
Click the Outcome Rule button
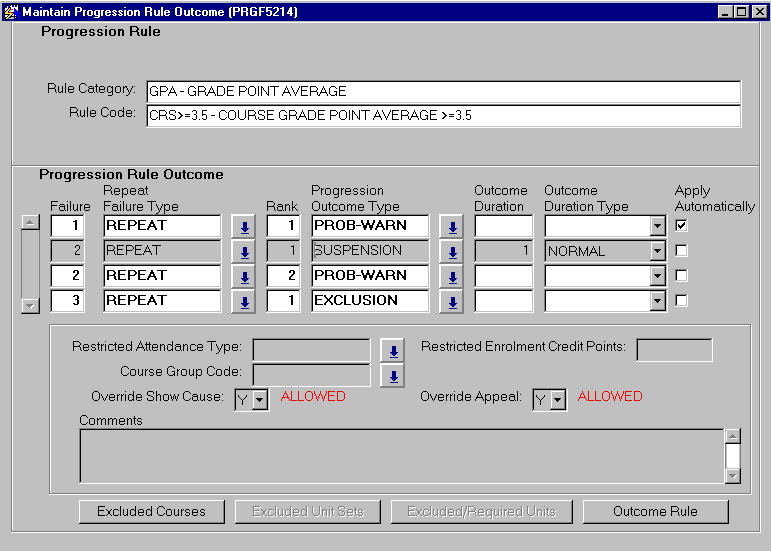tap(655, 511)
